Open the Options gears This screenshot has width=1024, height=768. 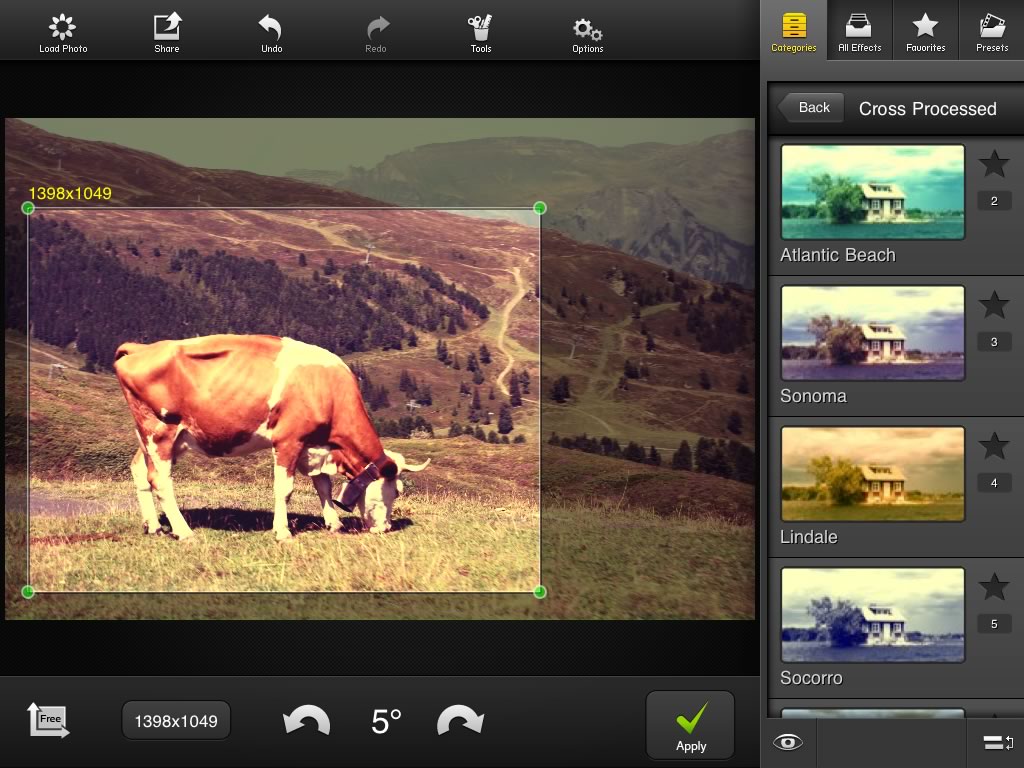(x=587, y=33)
